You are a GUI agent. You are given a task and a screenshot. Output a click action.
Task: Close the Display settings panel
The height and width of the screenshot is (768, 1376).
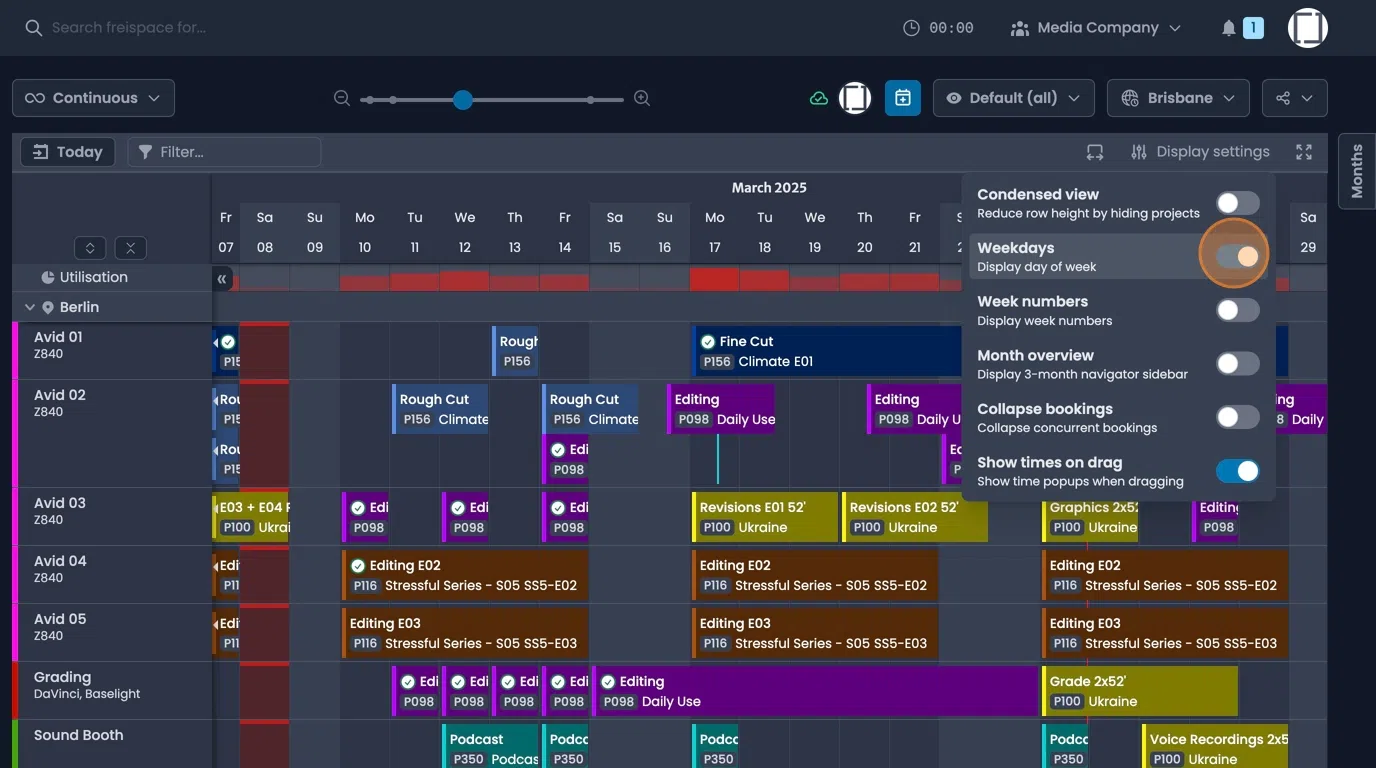click(x=1199, y=152)
